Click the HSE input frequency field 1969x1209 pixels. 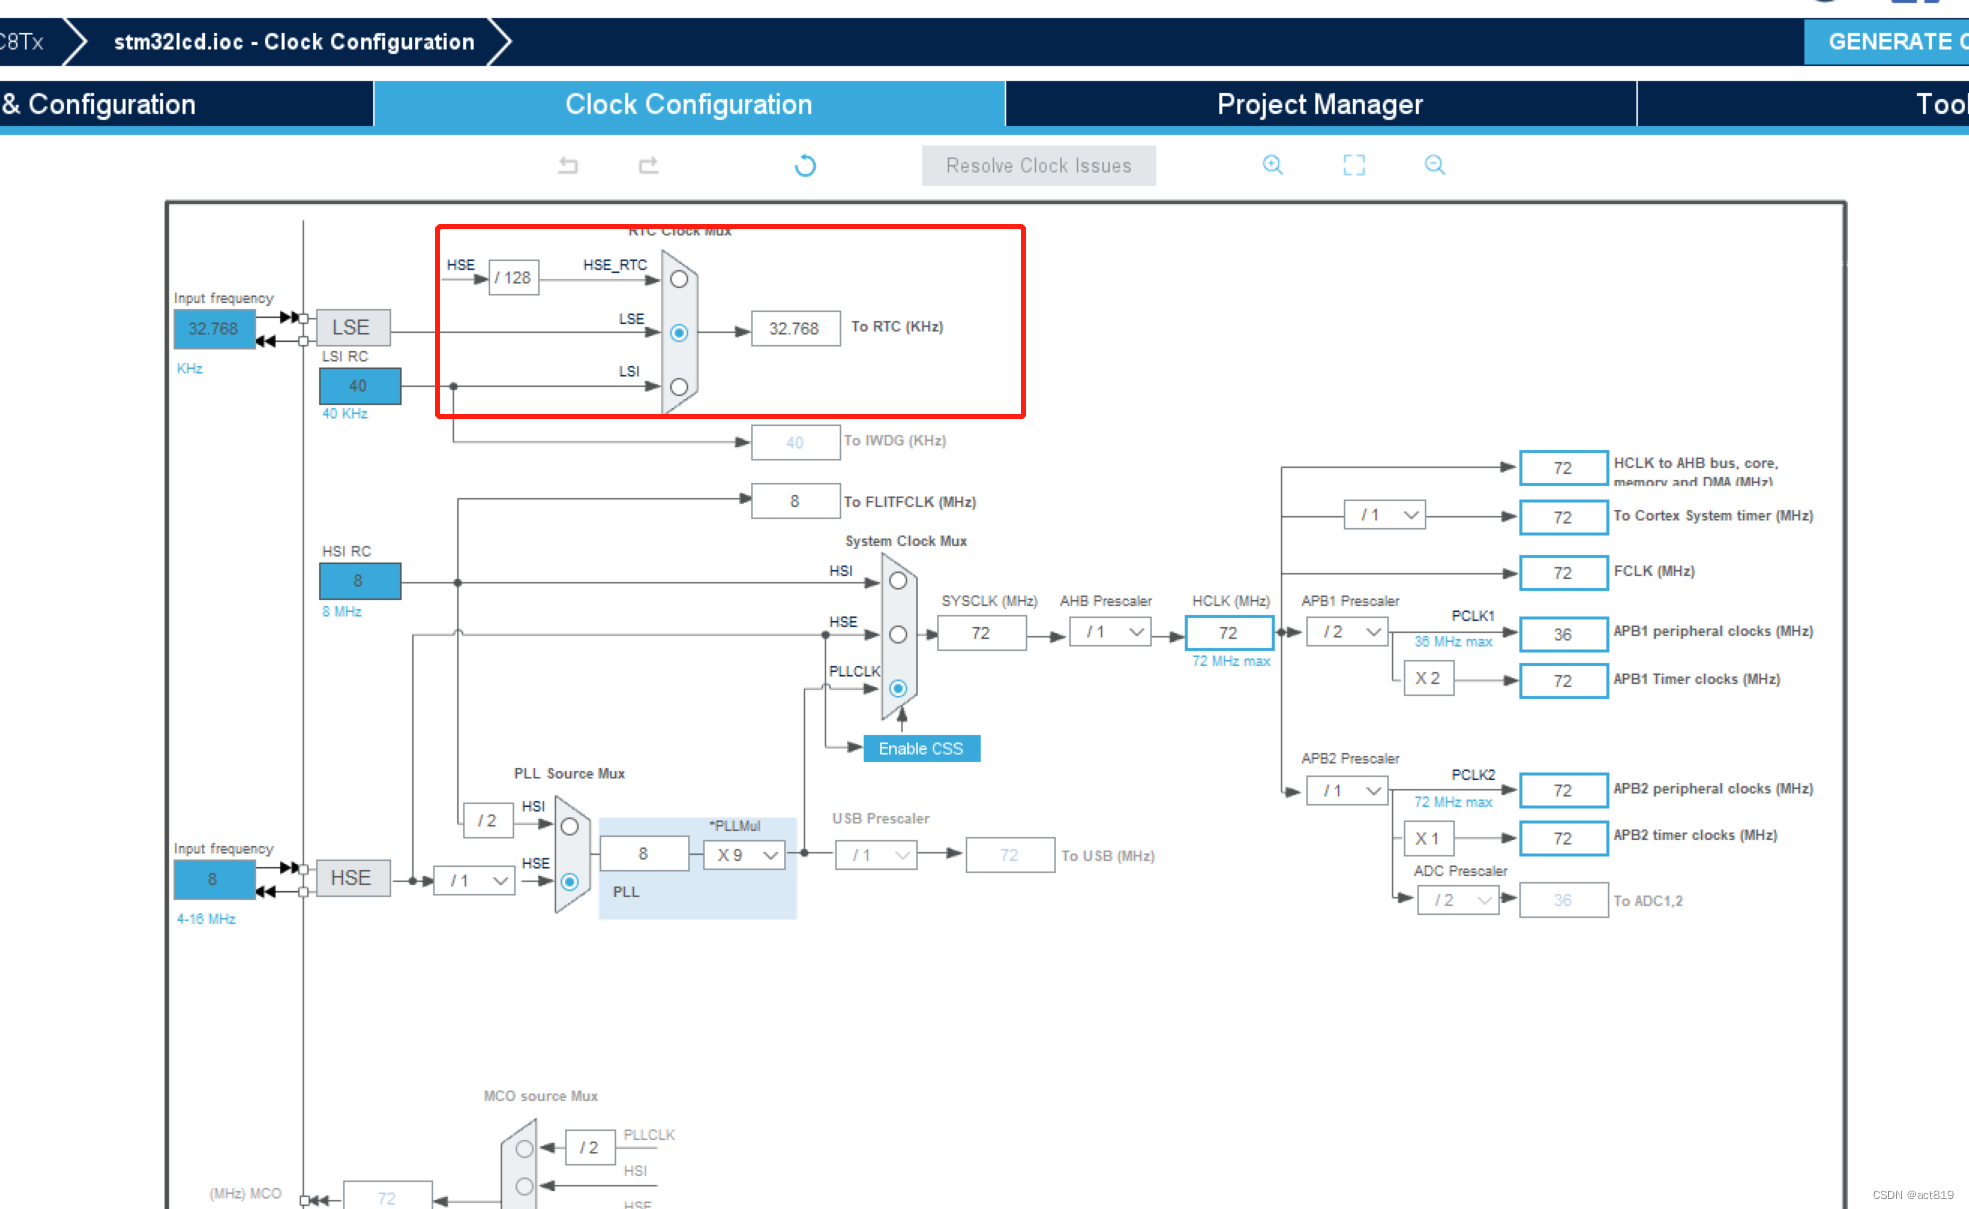[x=213, y=879]
